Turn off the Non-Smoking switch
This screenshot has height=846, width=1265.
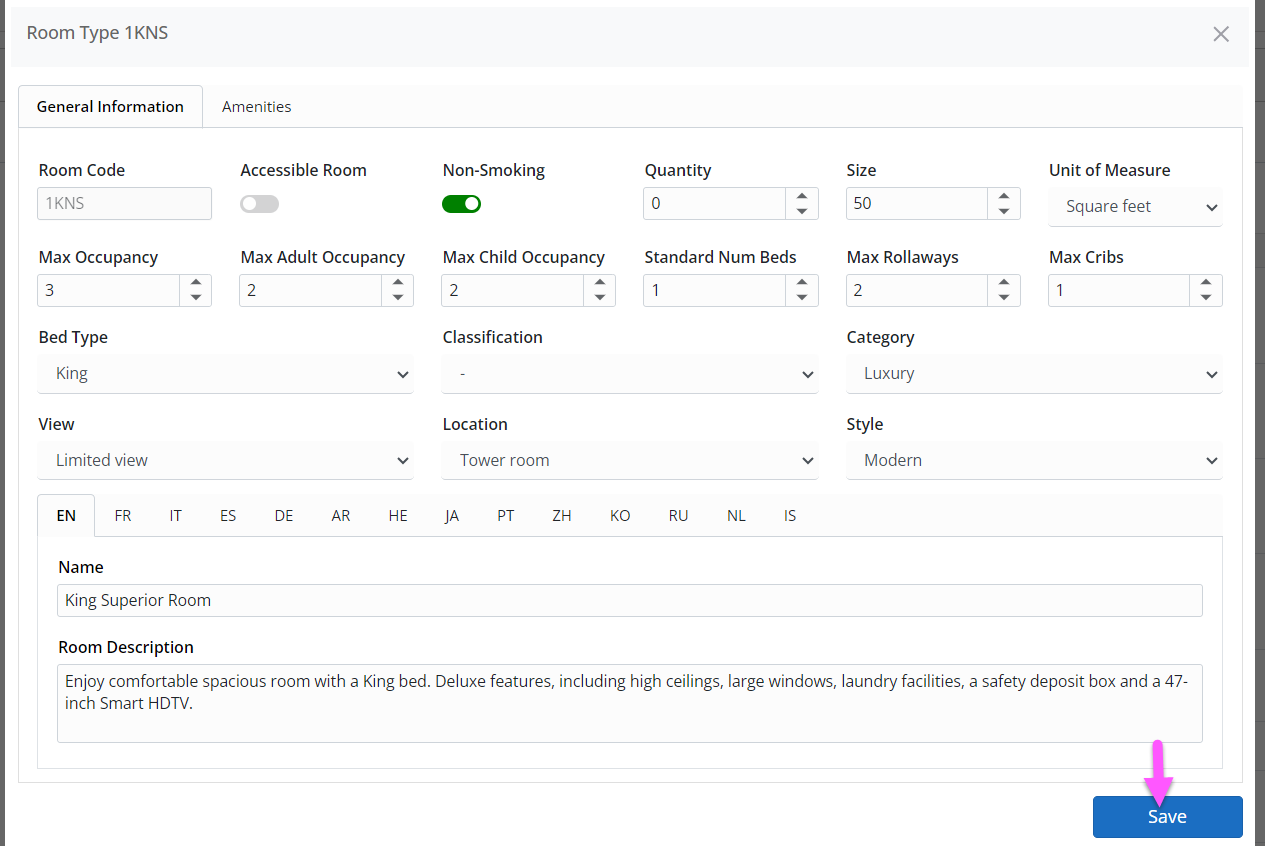461,204
